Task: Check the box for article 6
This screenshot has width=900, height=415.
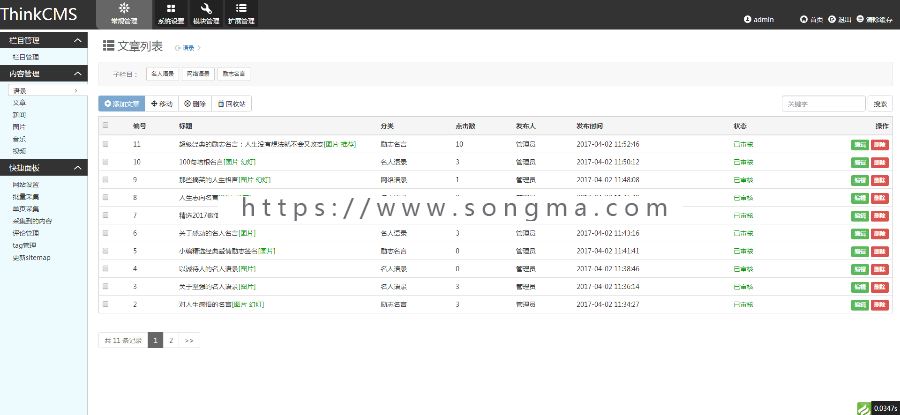Action: pyautogui.click(x=106, y=233)
